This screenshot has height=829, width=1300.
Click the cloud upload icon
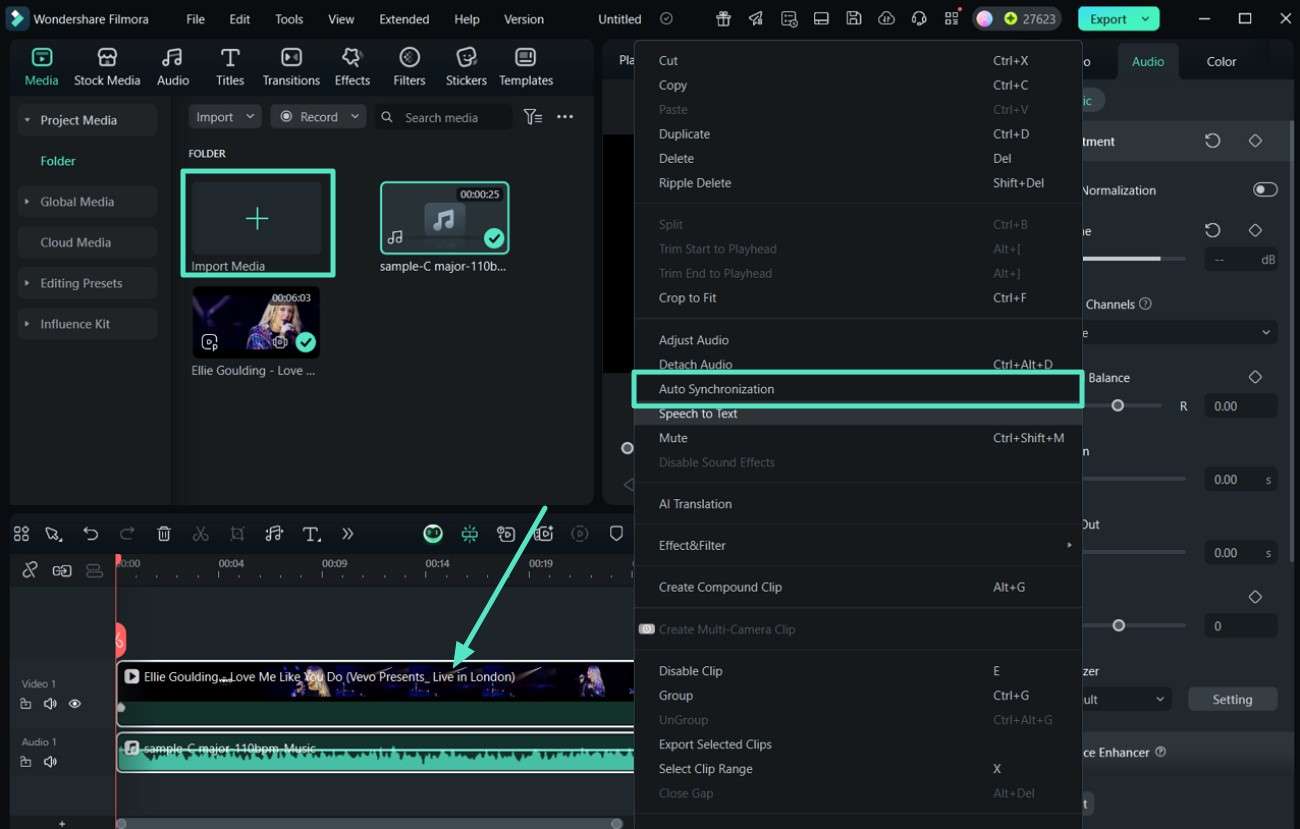886,19
